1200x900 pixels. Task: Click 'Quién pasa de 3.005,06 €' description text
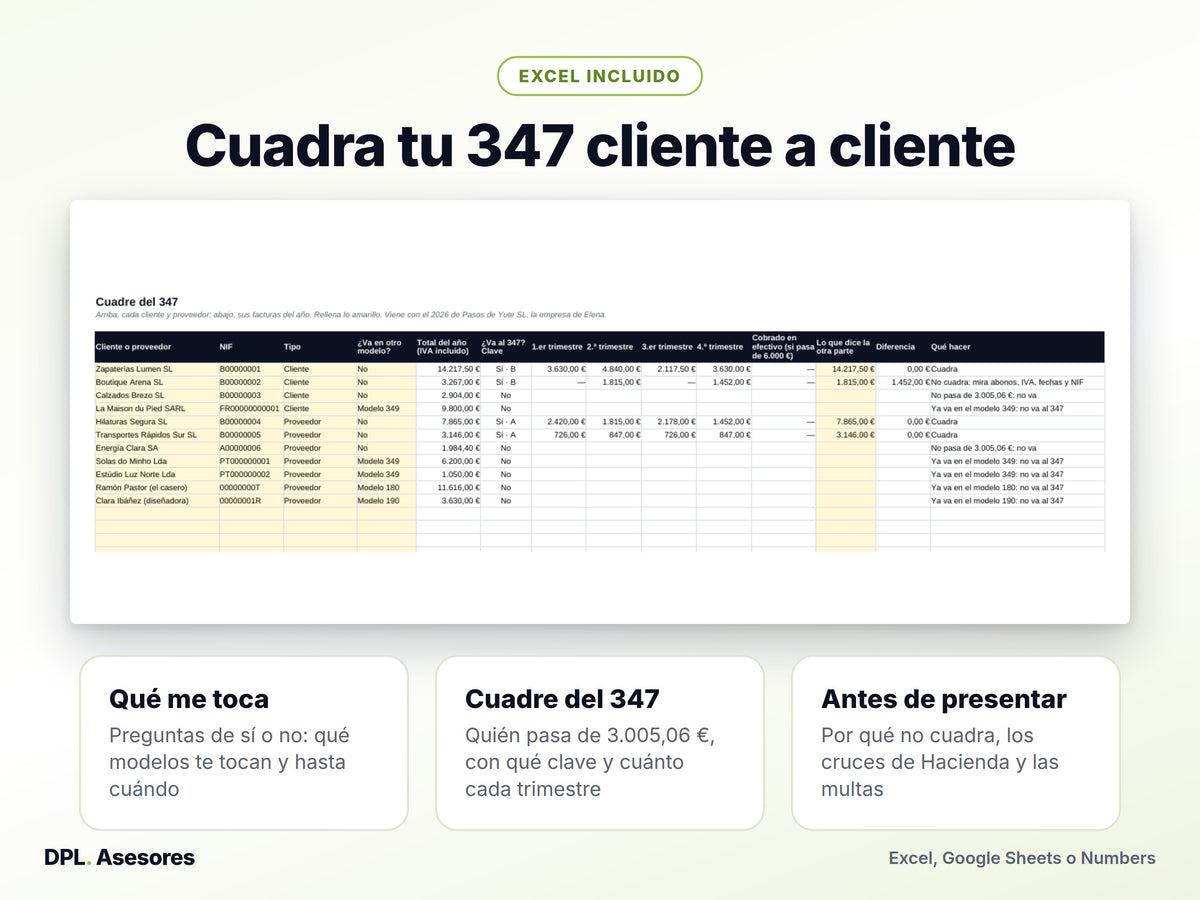pyautogui.click(x=588, y=762)
